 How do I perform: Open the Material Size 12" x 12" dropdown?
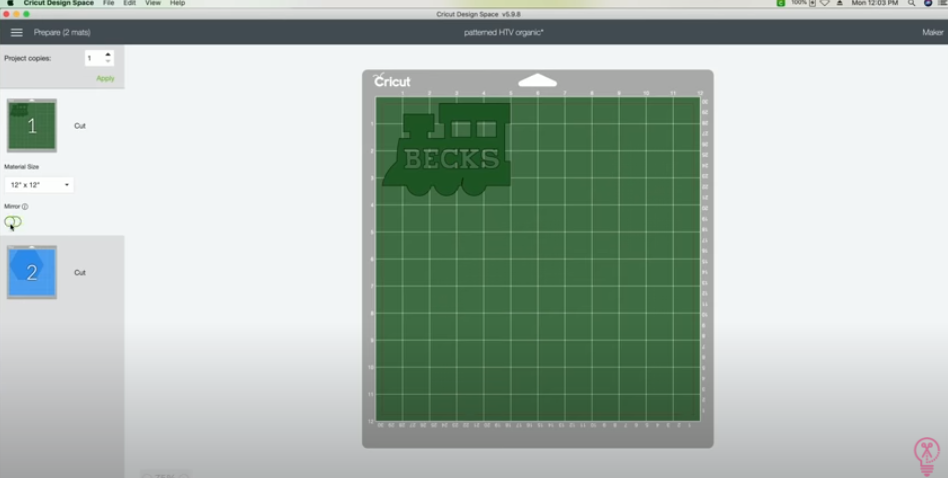(39, 185)
